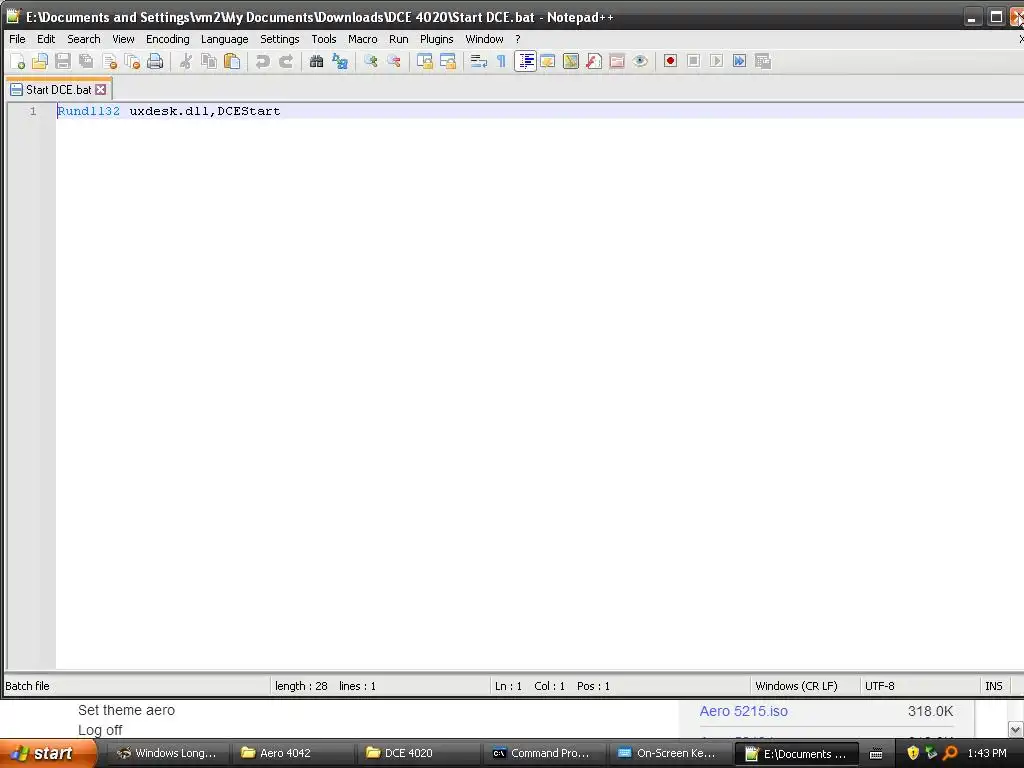1024x768 pixels.
Task: Click the Redo arrow icon
Action: click(x=285, y=61)
